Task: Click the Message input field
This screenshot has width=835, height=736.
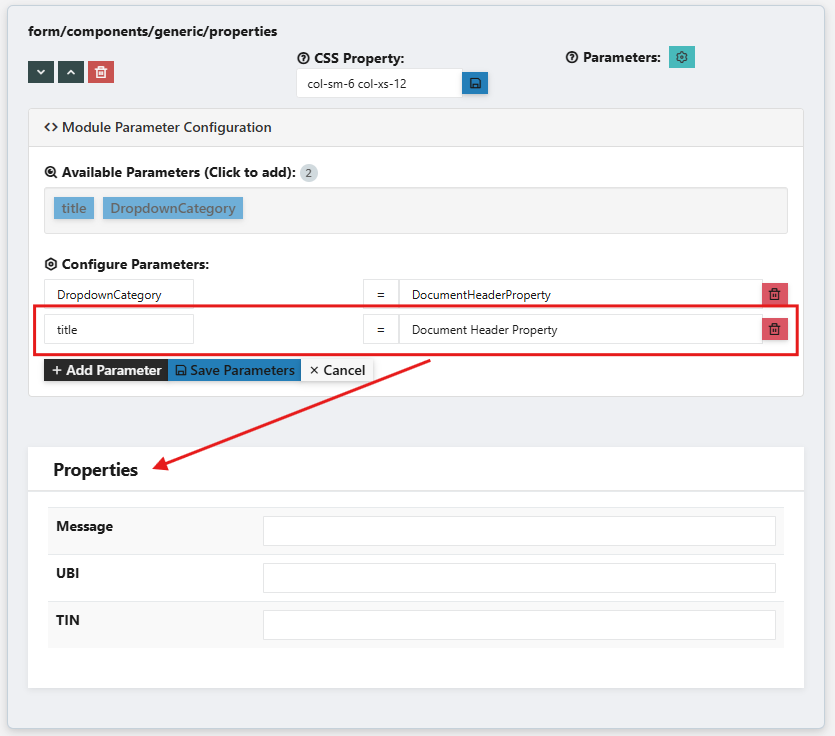Action: pyautogui.click(x=519, y=531)
